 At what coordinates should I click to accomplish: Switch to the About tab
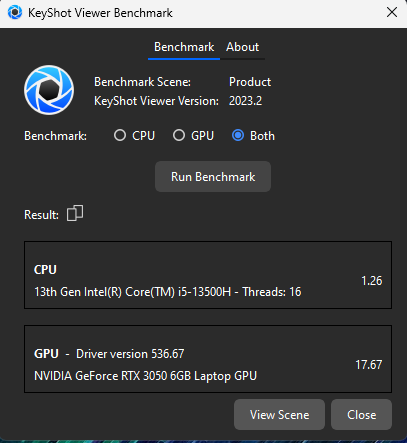pos(242,47)
